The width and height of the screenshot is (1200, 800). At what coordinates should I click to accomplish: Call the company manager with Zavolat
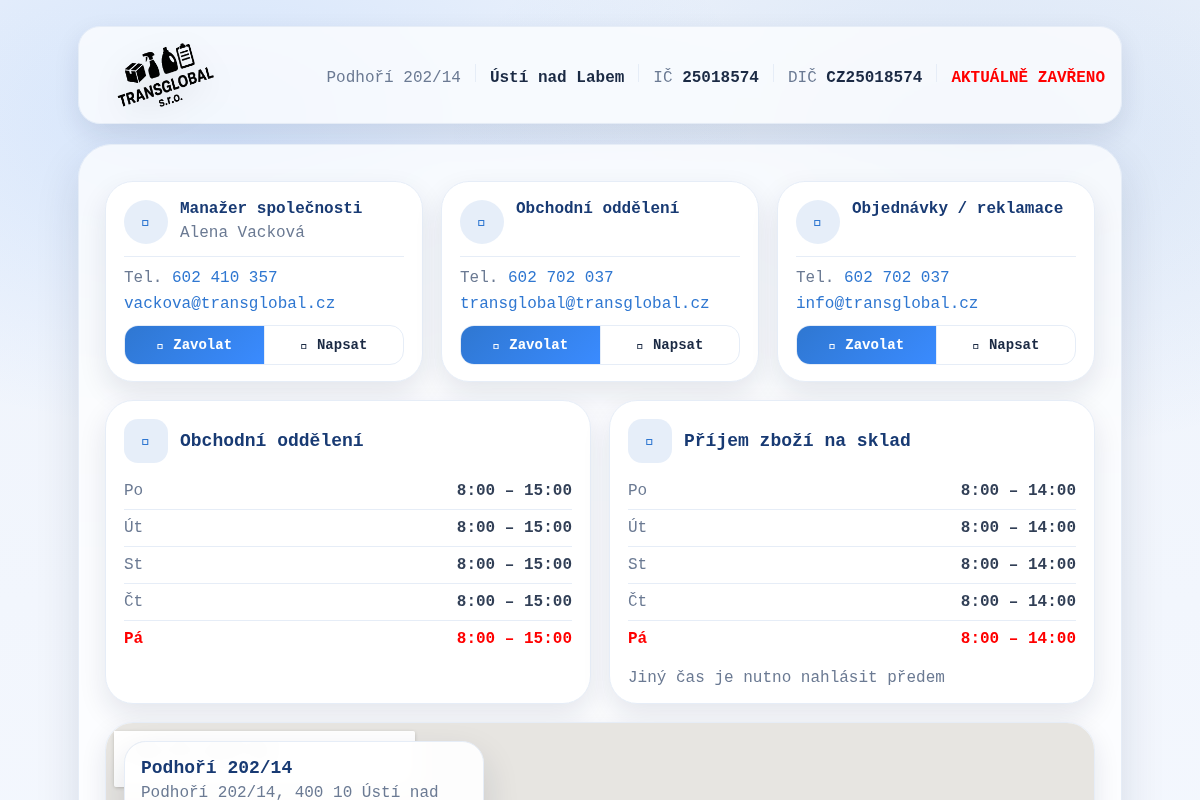(x=194, y=345)
